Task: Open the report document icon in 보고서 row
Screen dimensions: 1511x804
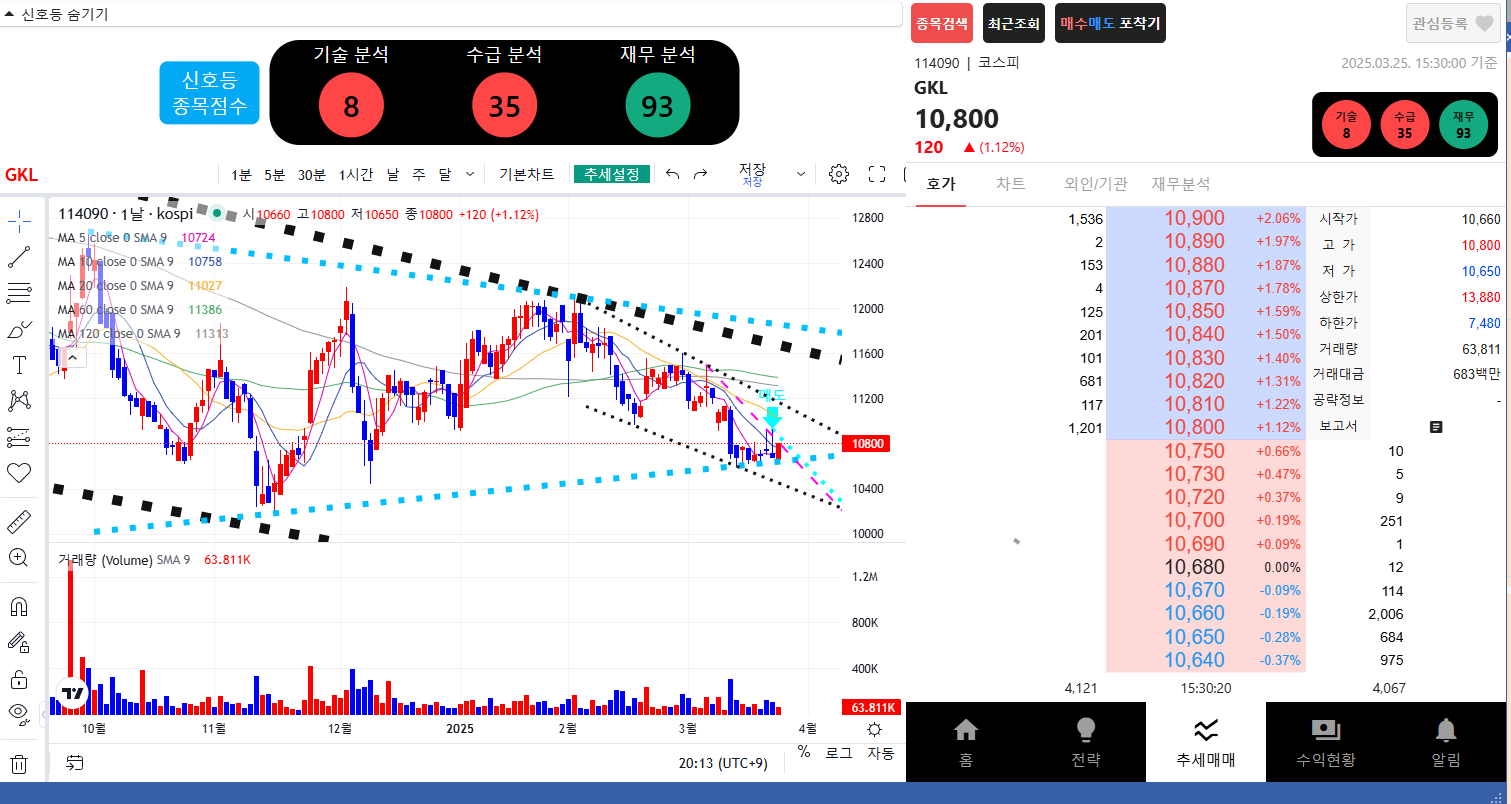Action: [x=1436, y=426]
